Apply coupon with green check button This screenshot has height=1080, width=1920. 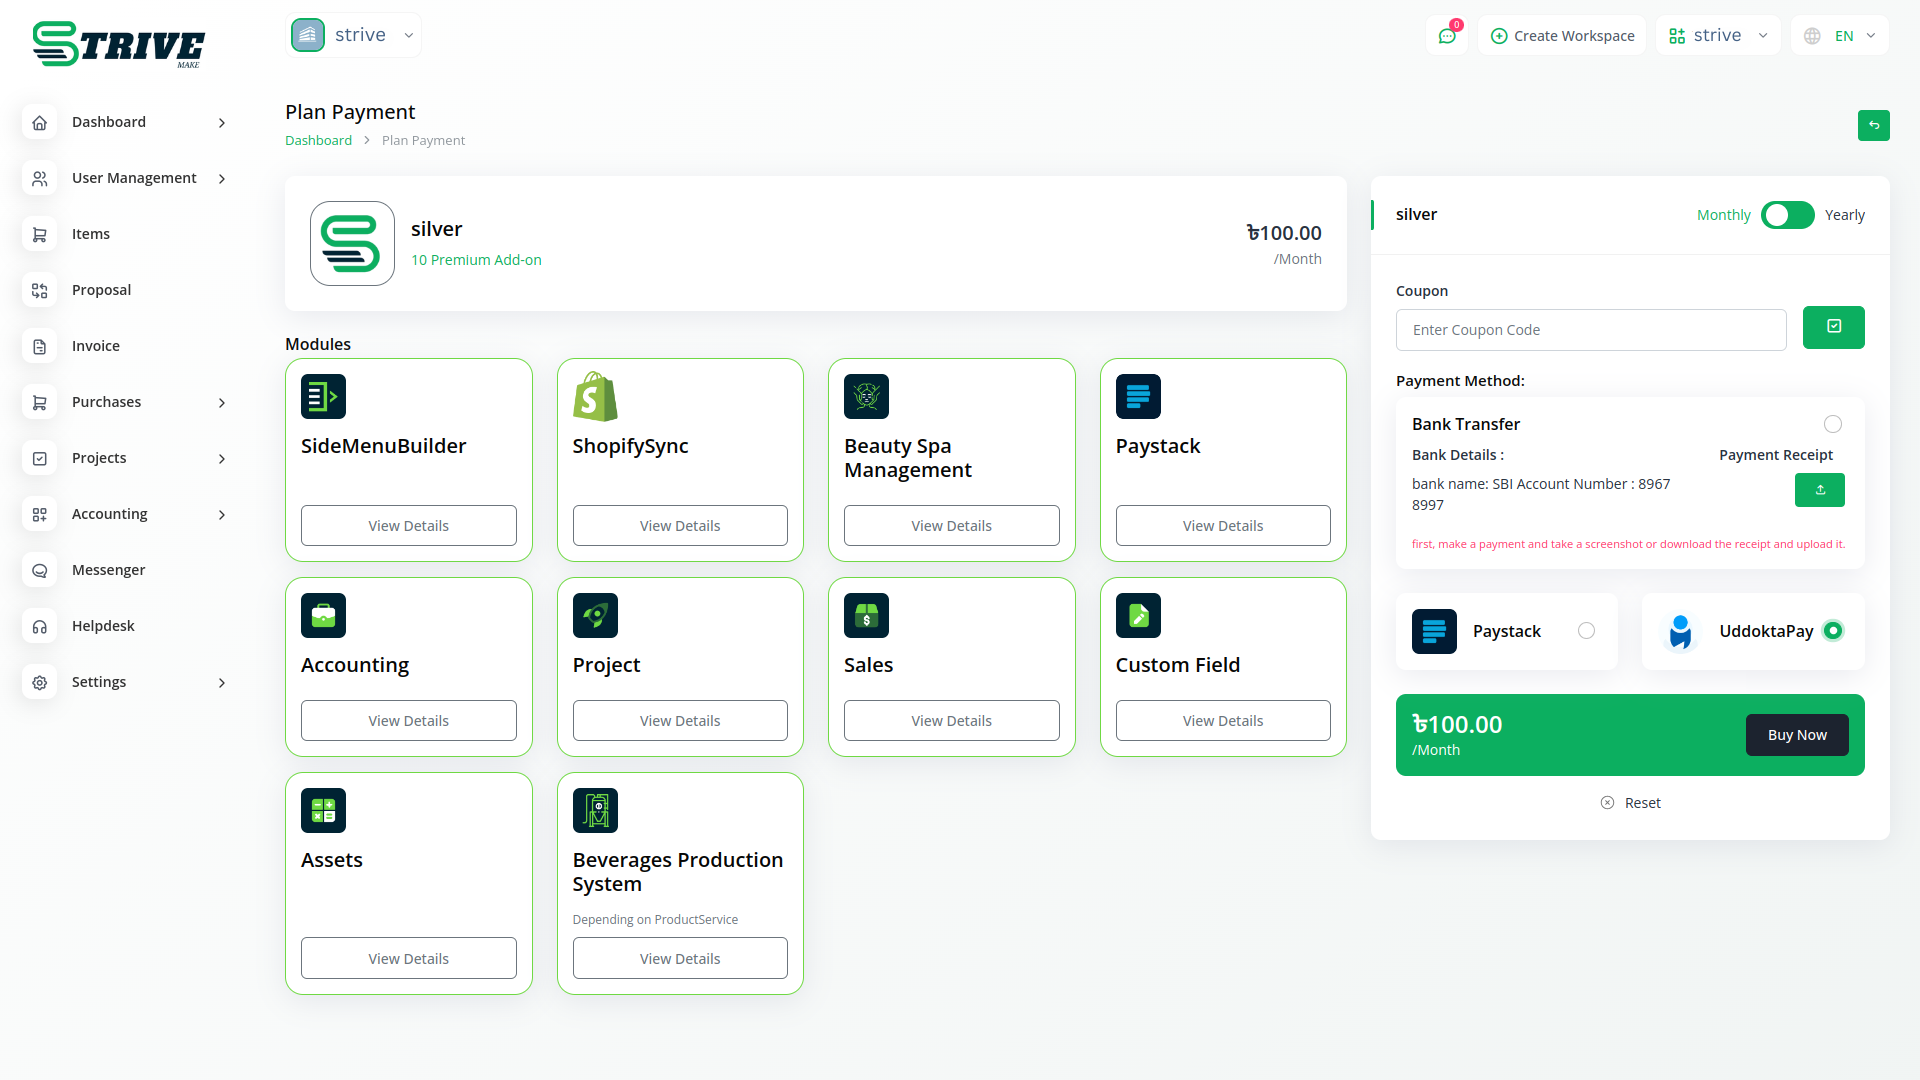(x=1833, y=327)
